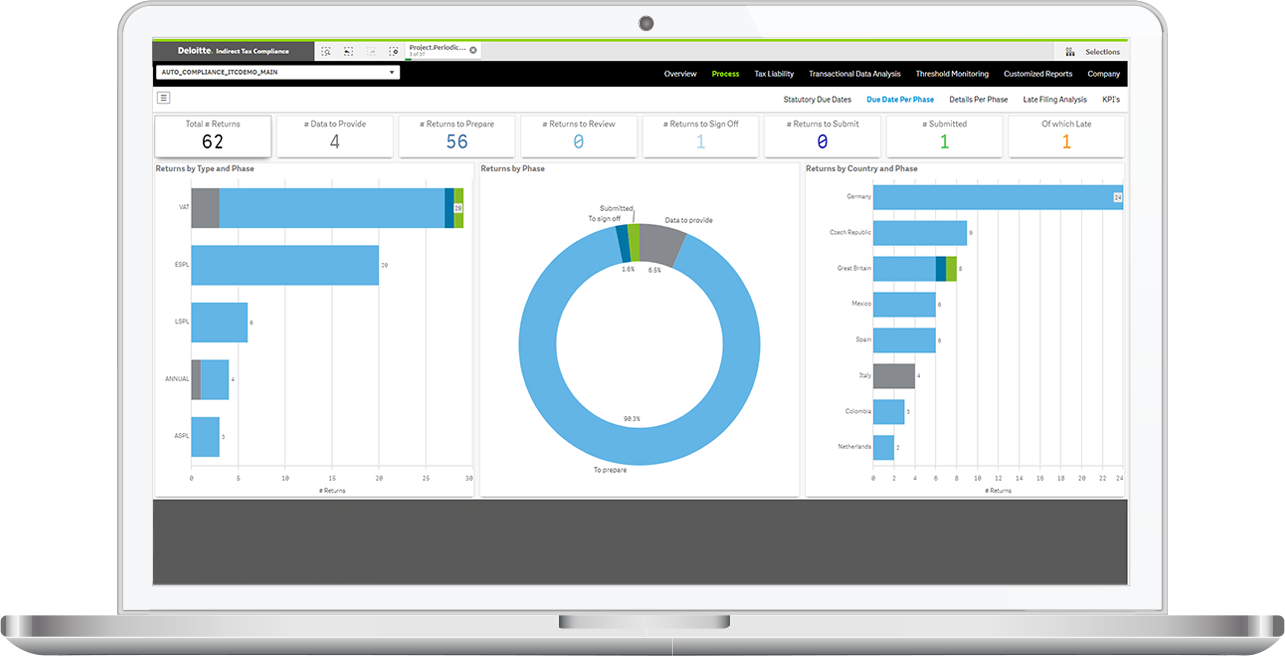
Task: Step forward one selection
Action: pos(371,51)
